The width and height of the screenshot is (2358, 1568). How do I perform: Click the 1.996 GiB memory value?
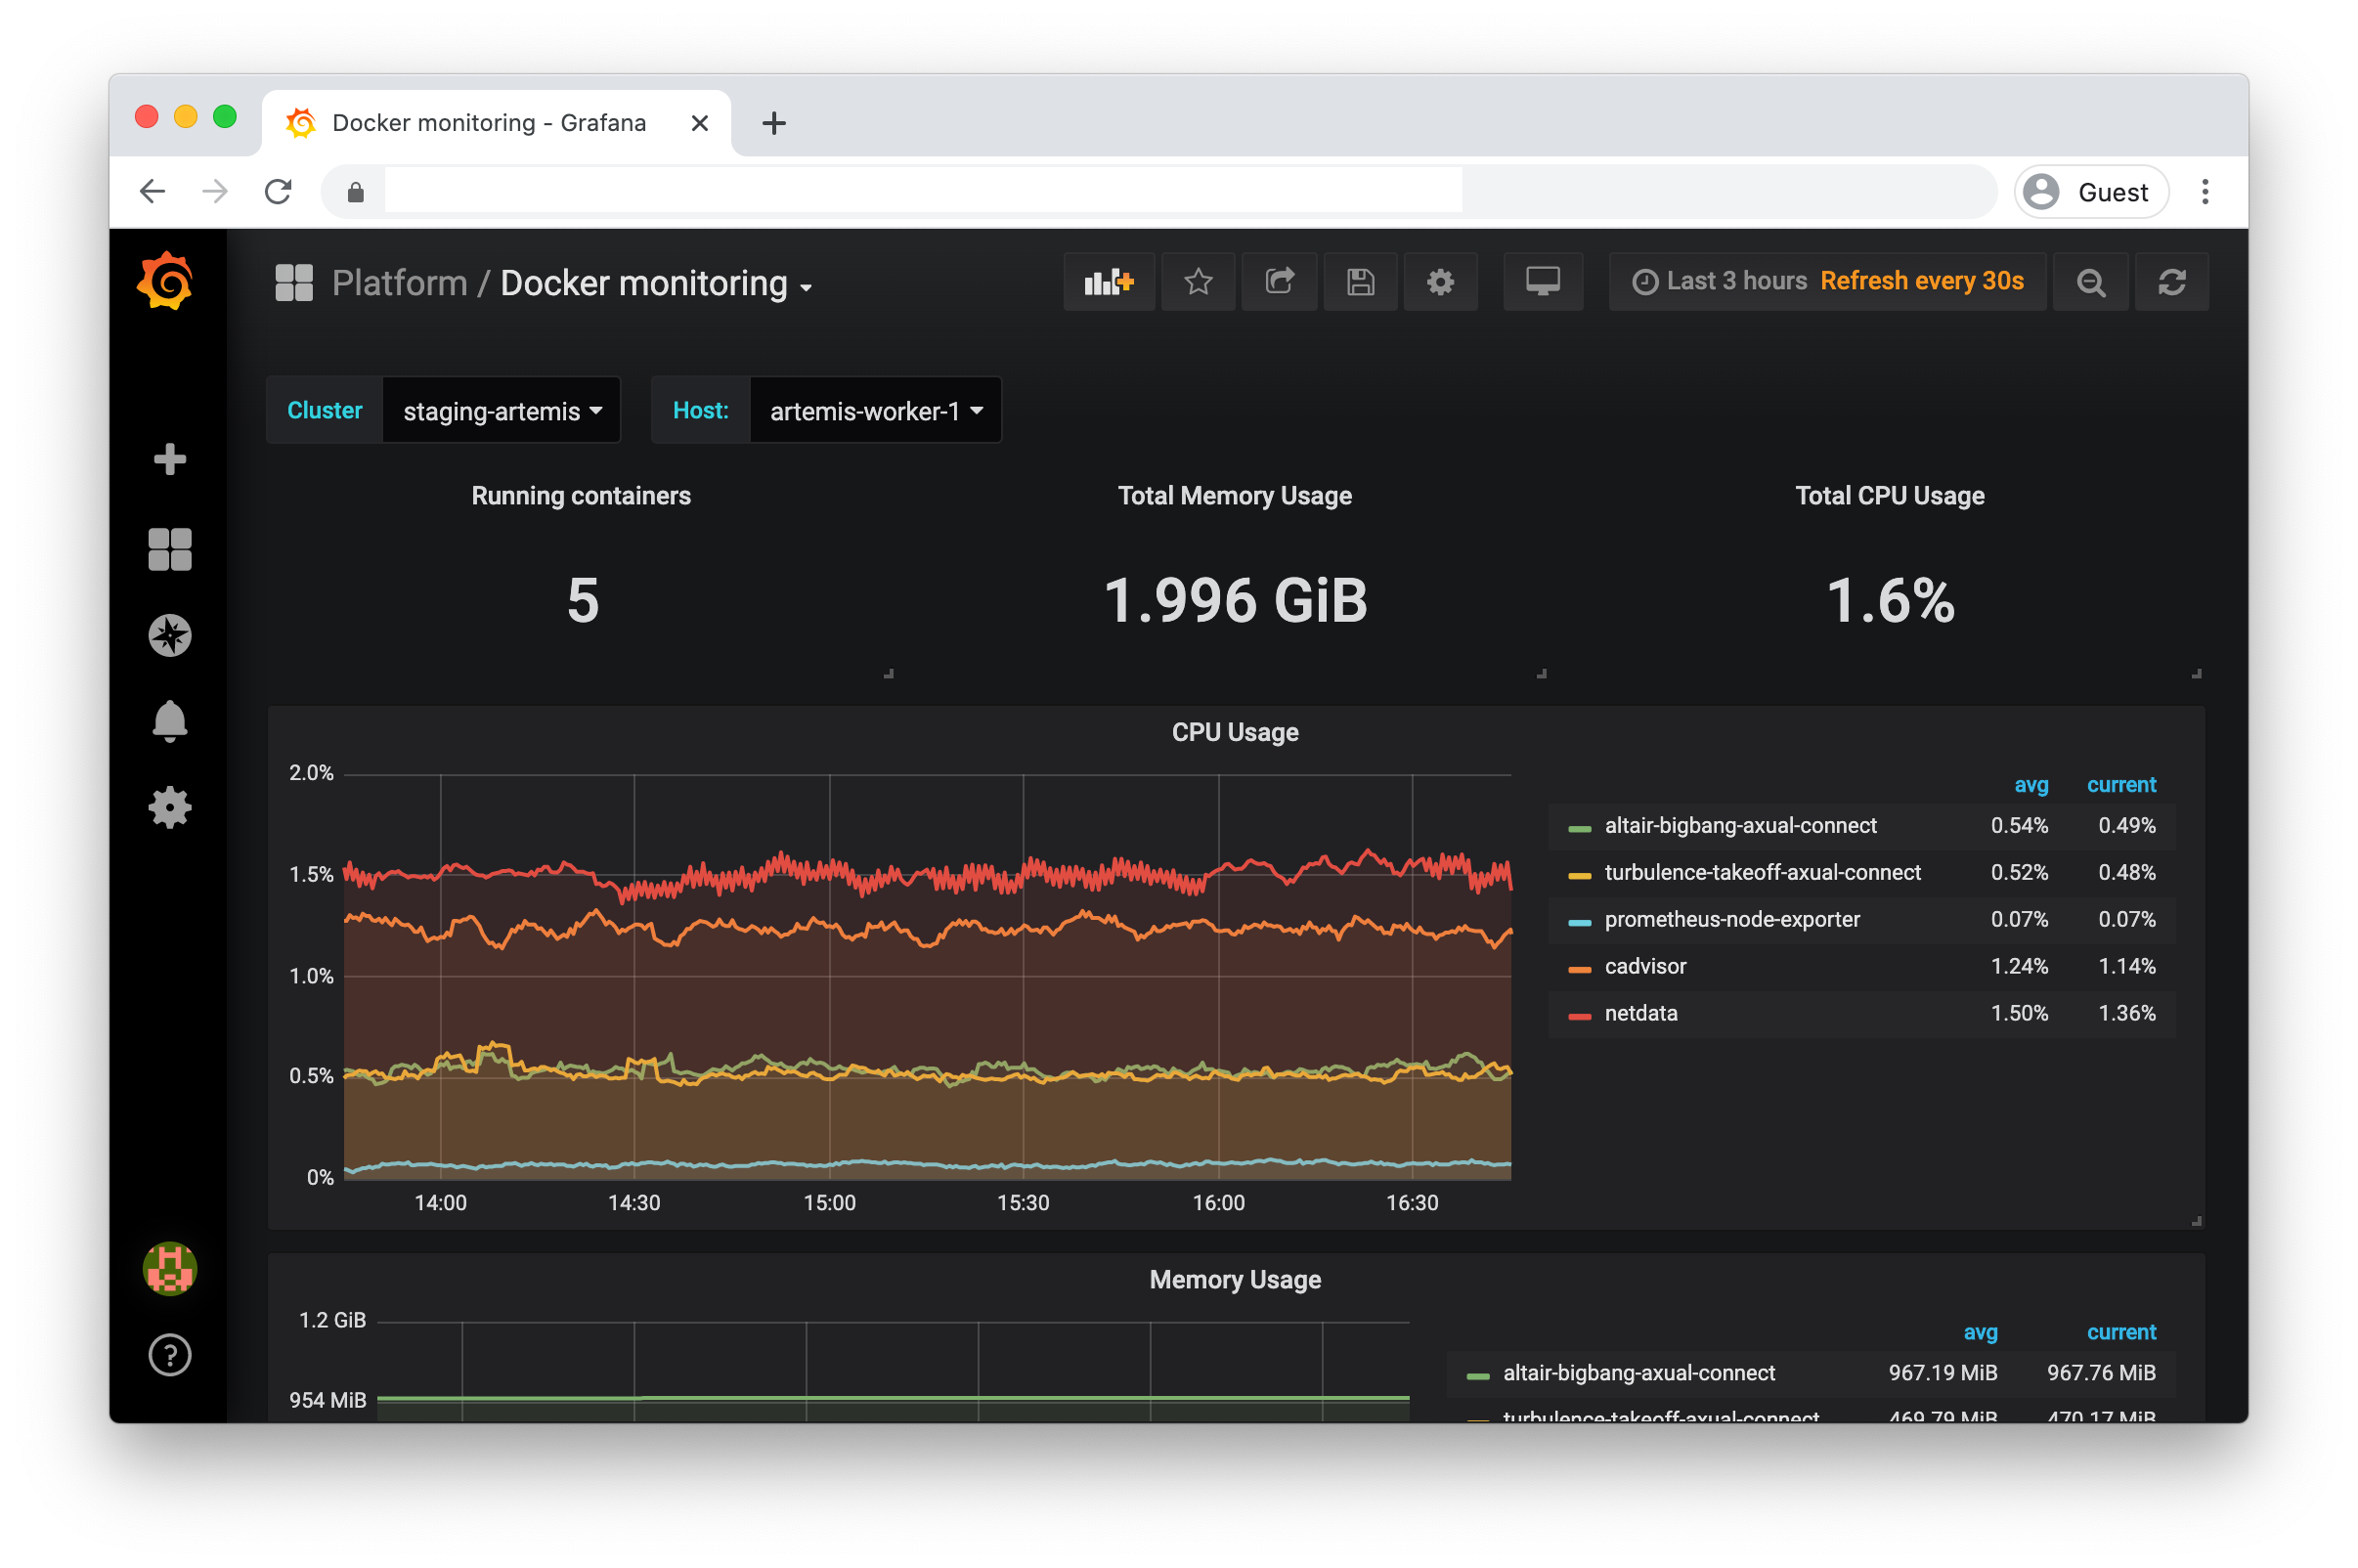(x=1235, y=601)
